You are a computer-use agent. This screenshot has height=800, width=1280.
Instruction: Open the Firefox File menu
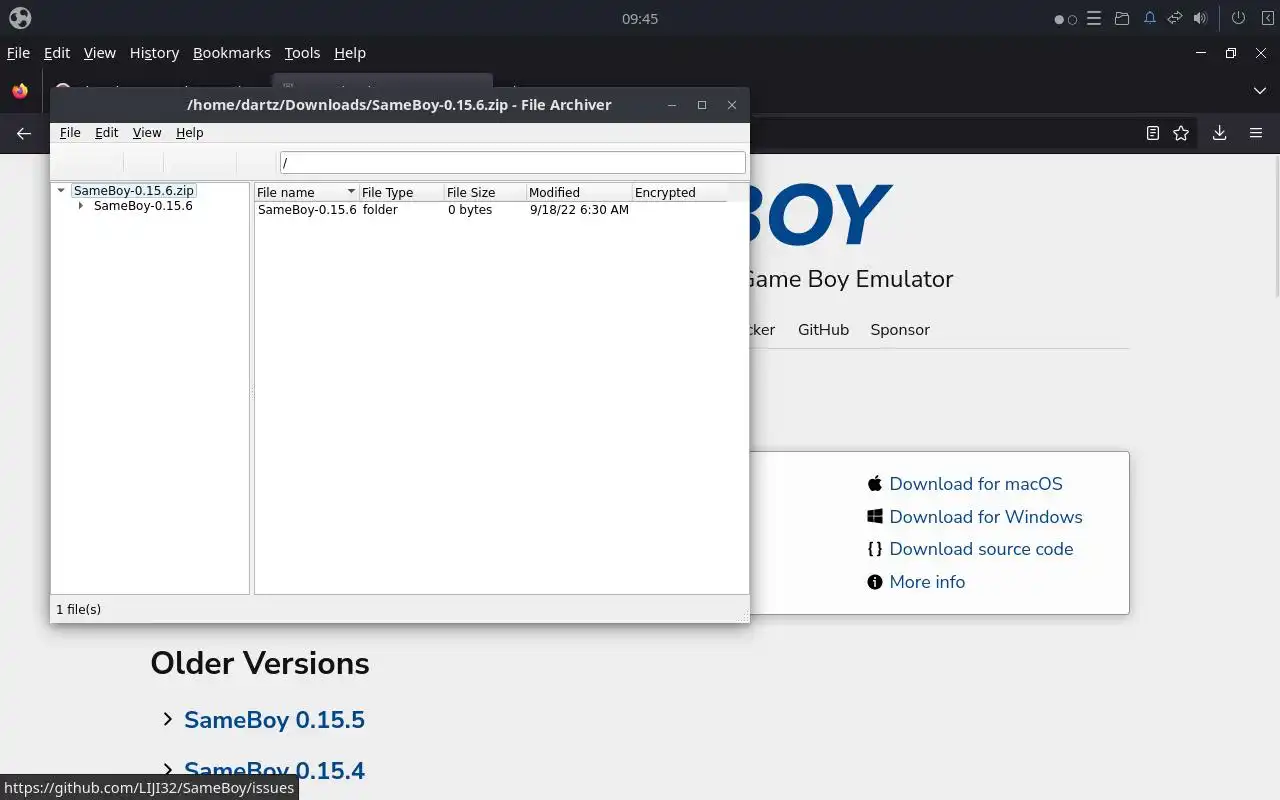(x=18, y=53)
